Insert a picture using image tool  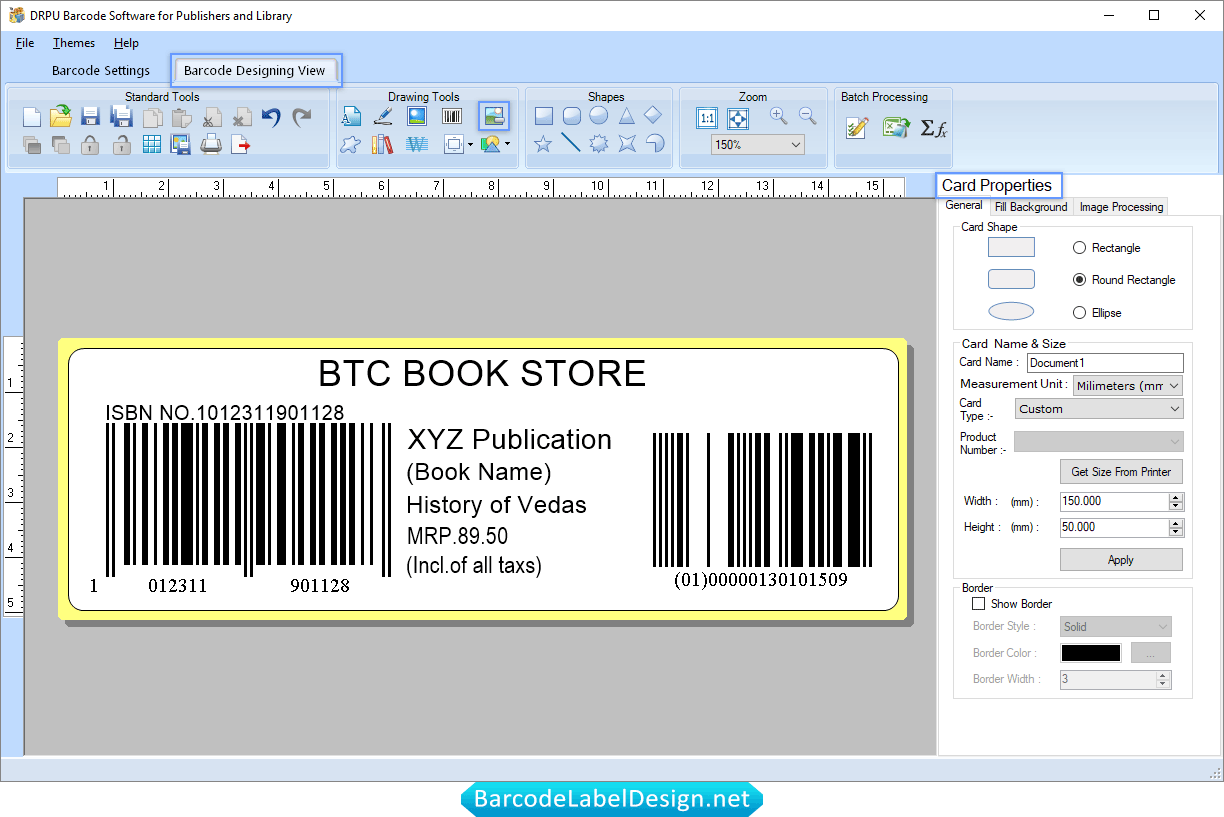coord(417,116)
